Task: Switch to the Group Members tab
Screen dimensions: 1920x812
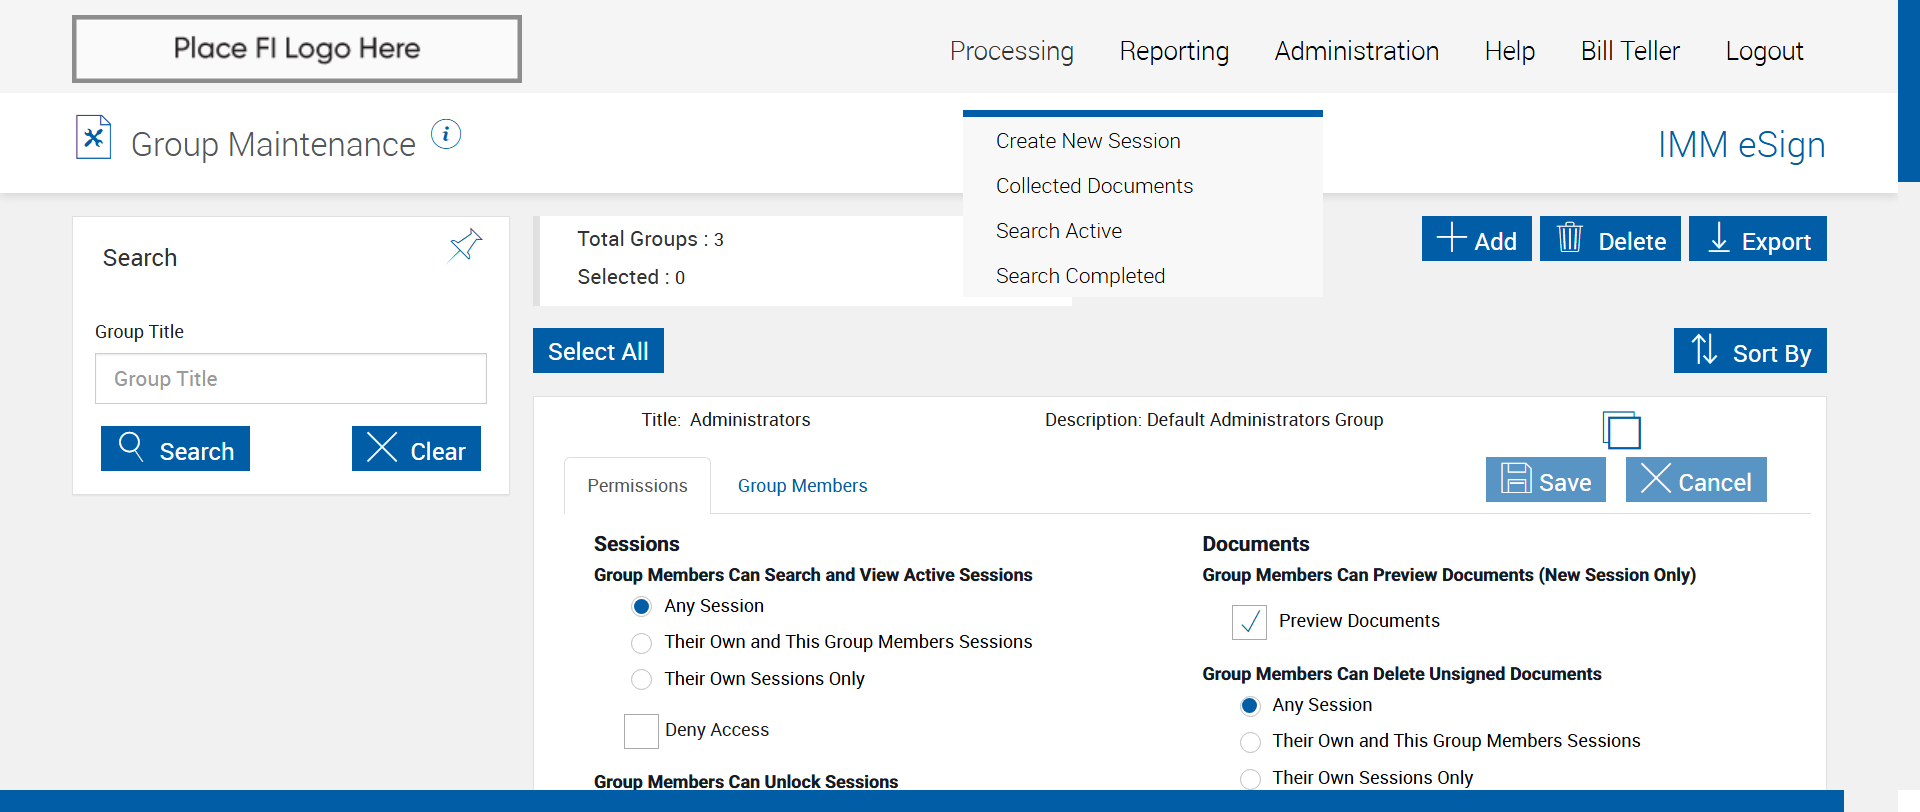Action: click(x=802, y=486)
